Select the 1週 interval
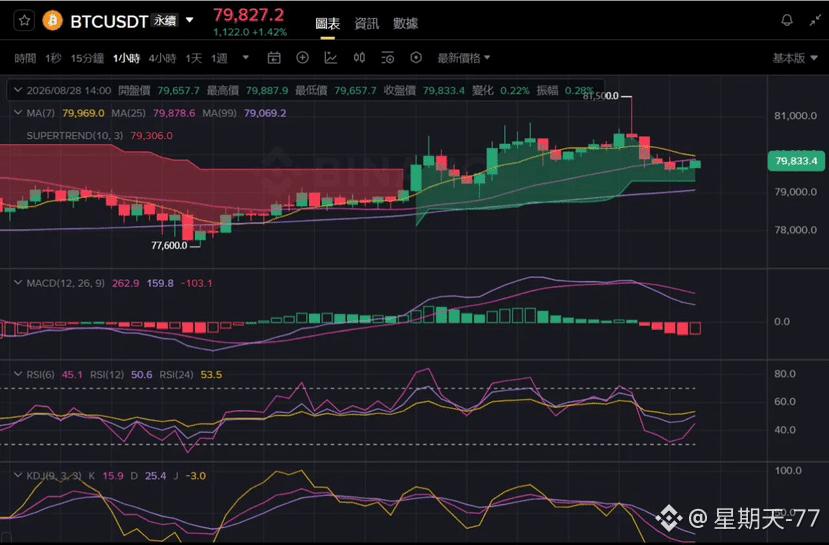Image resolution: width=829 pixels, height=545 pixels. tap(219, 58)
